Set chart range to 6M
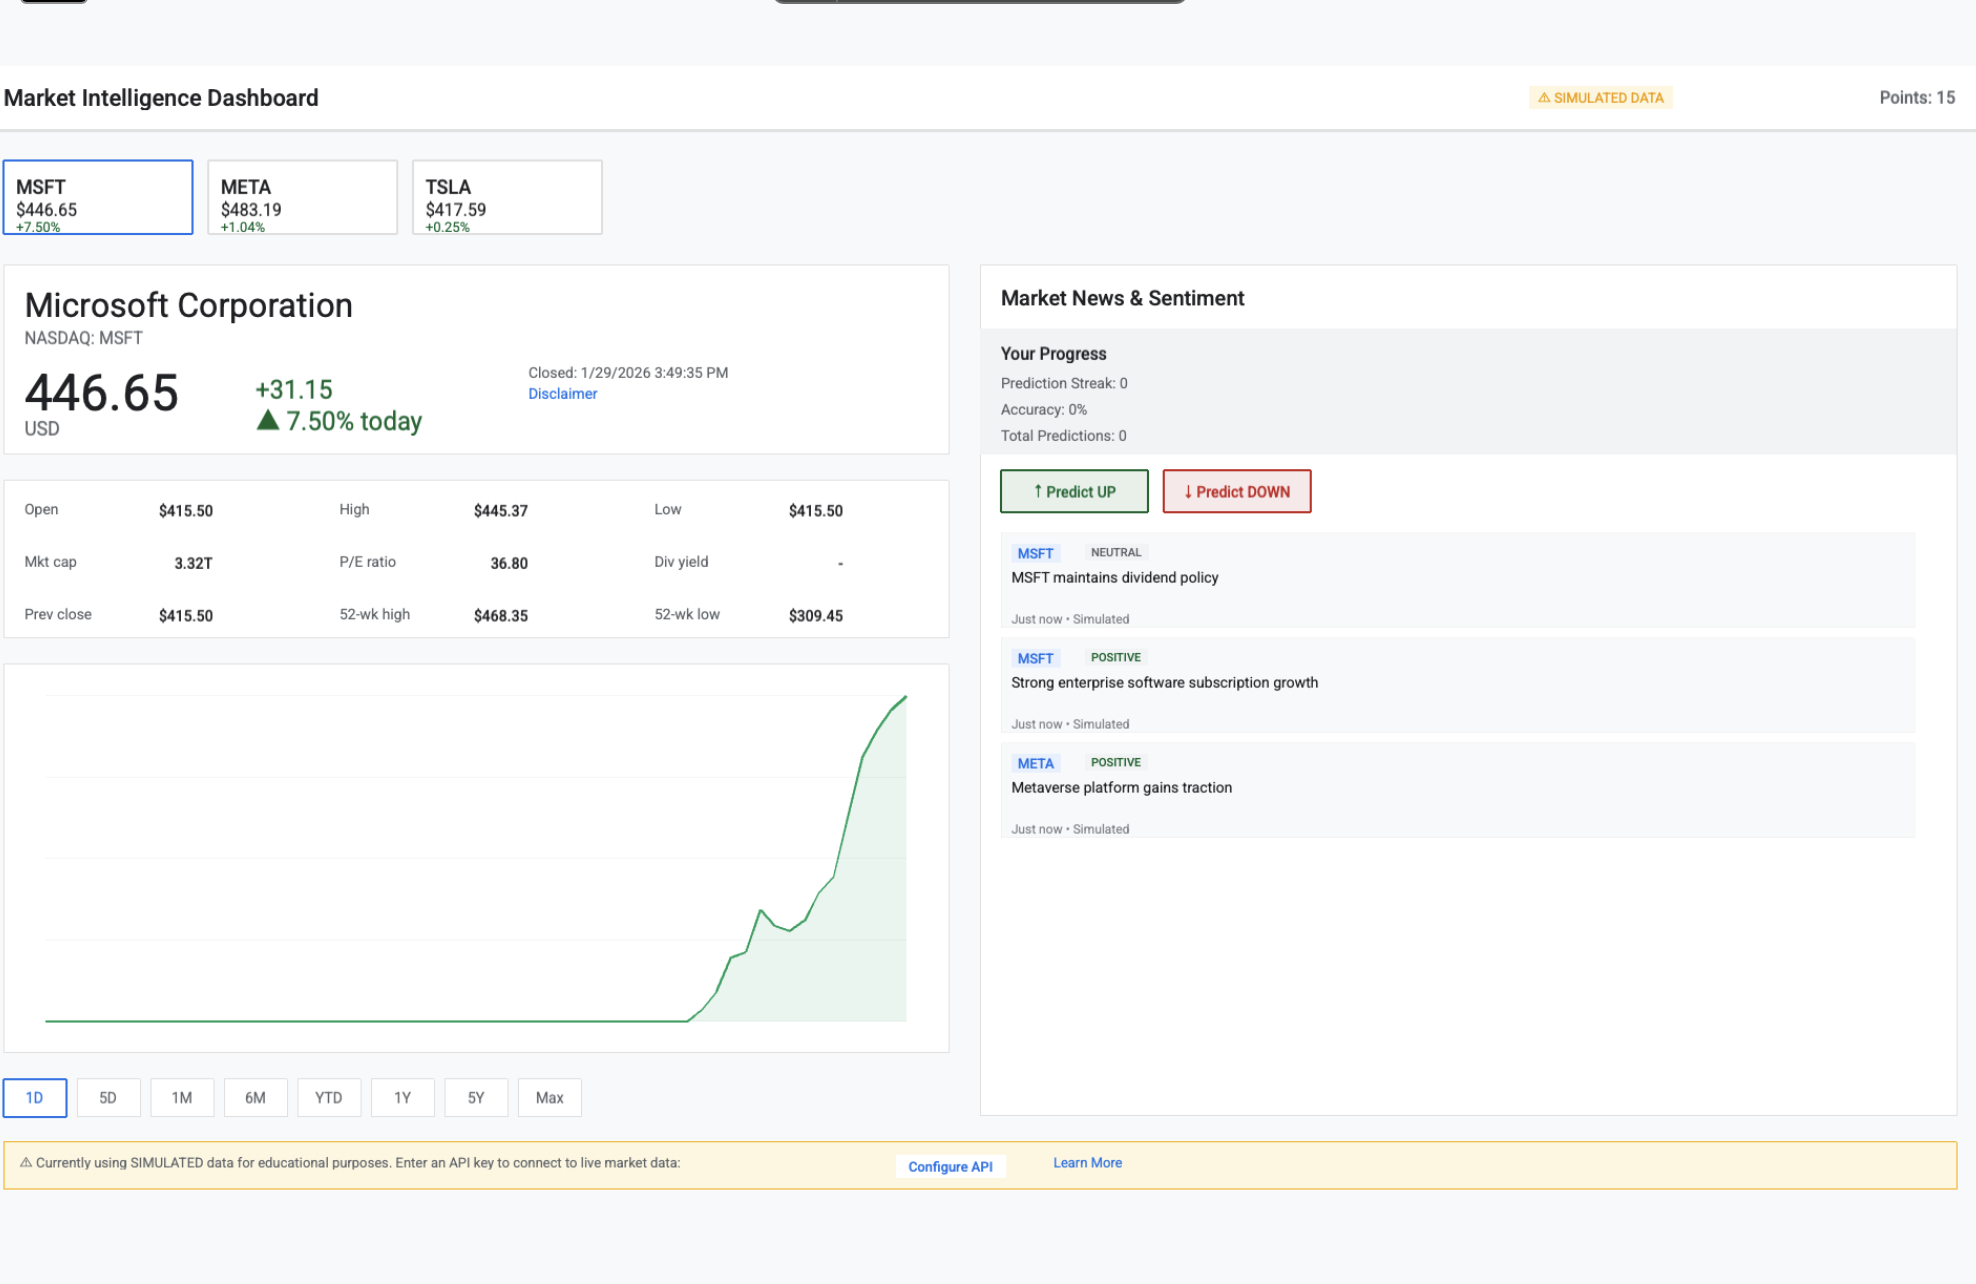 click(255, 1097)
